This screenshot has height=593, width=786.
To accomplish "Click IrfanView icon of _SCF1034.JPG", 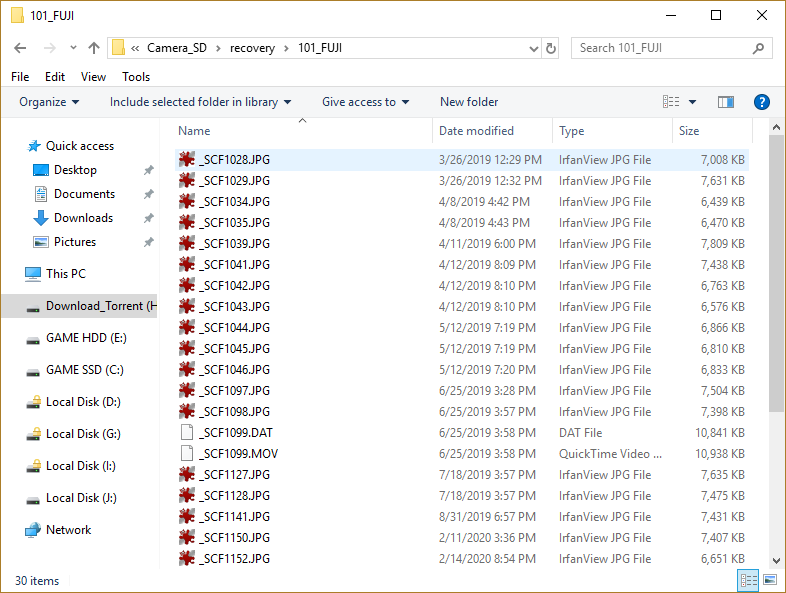I will pyautogui.click(x=187, y=202).
